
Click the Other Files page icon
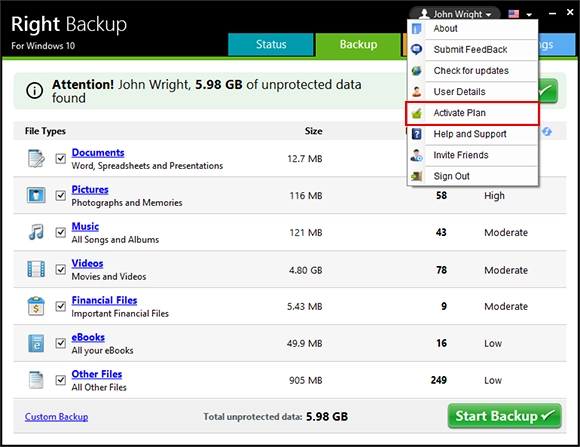(36, 380)
